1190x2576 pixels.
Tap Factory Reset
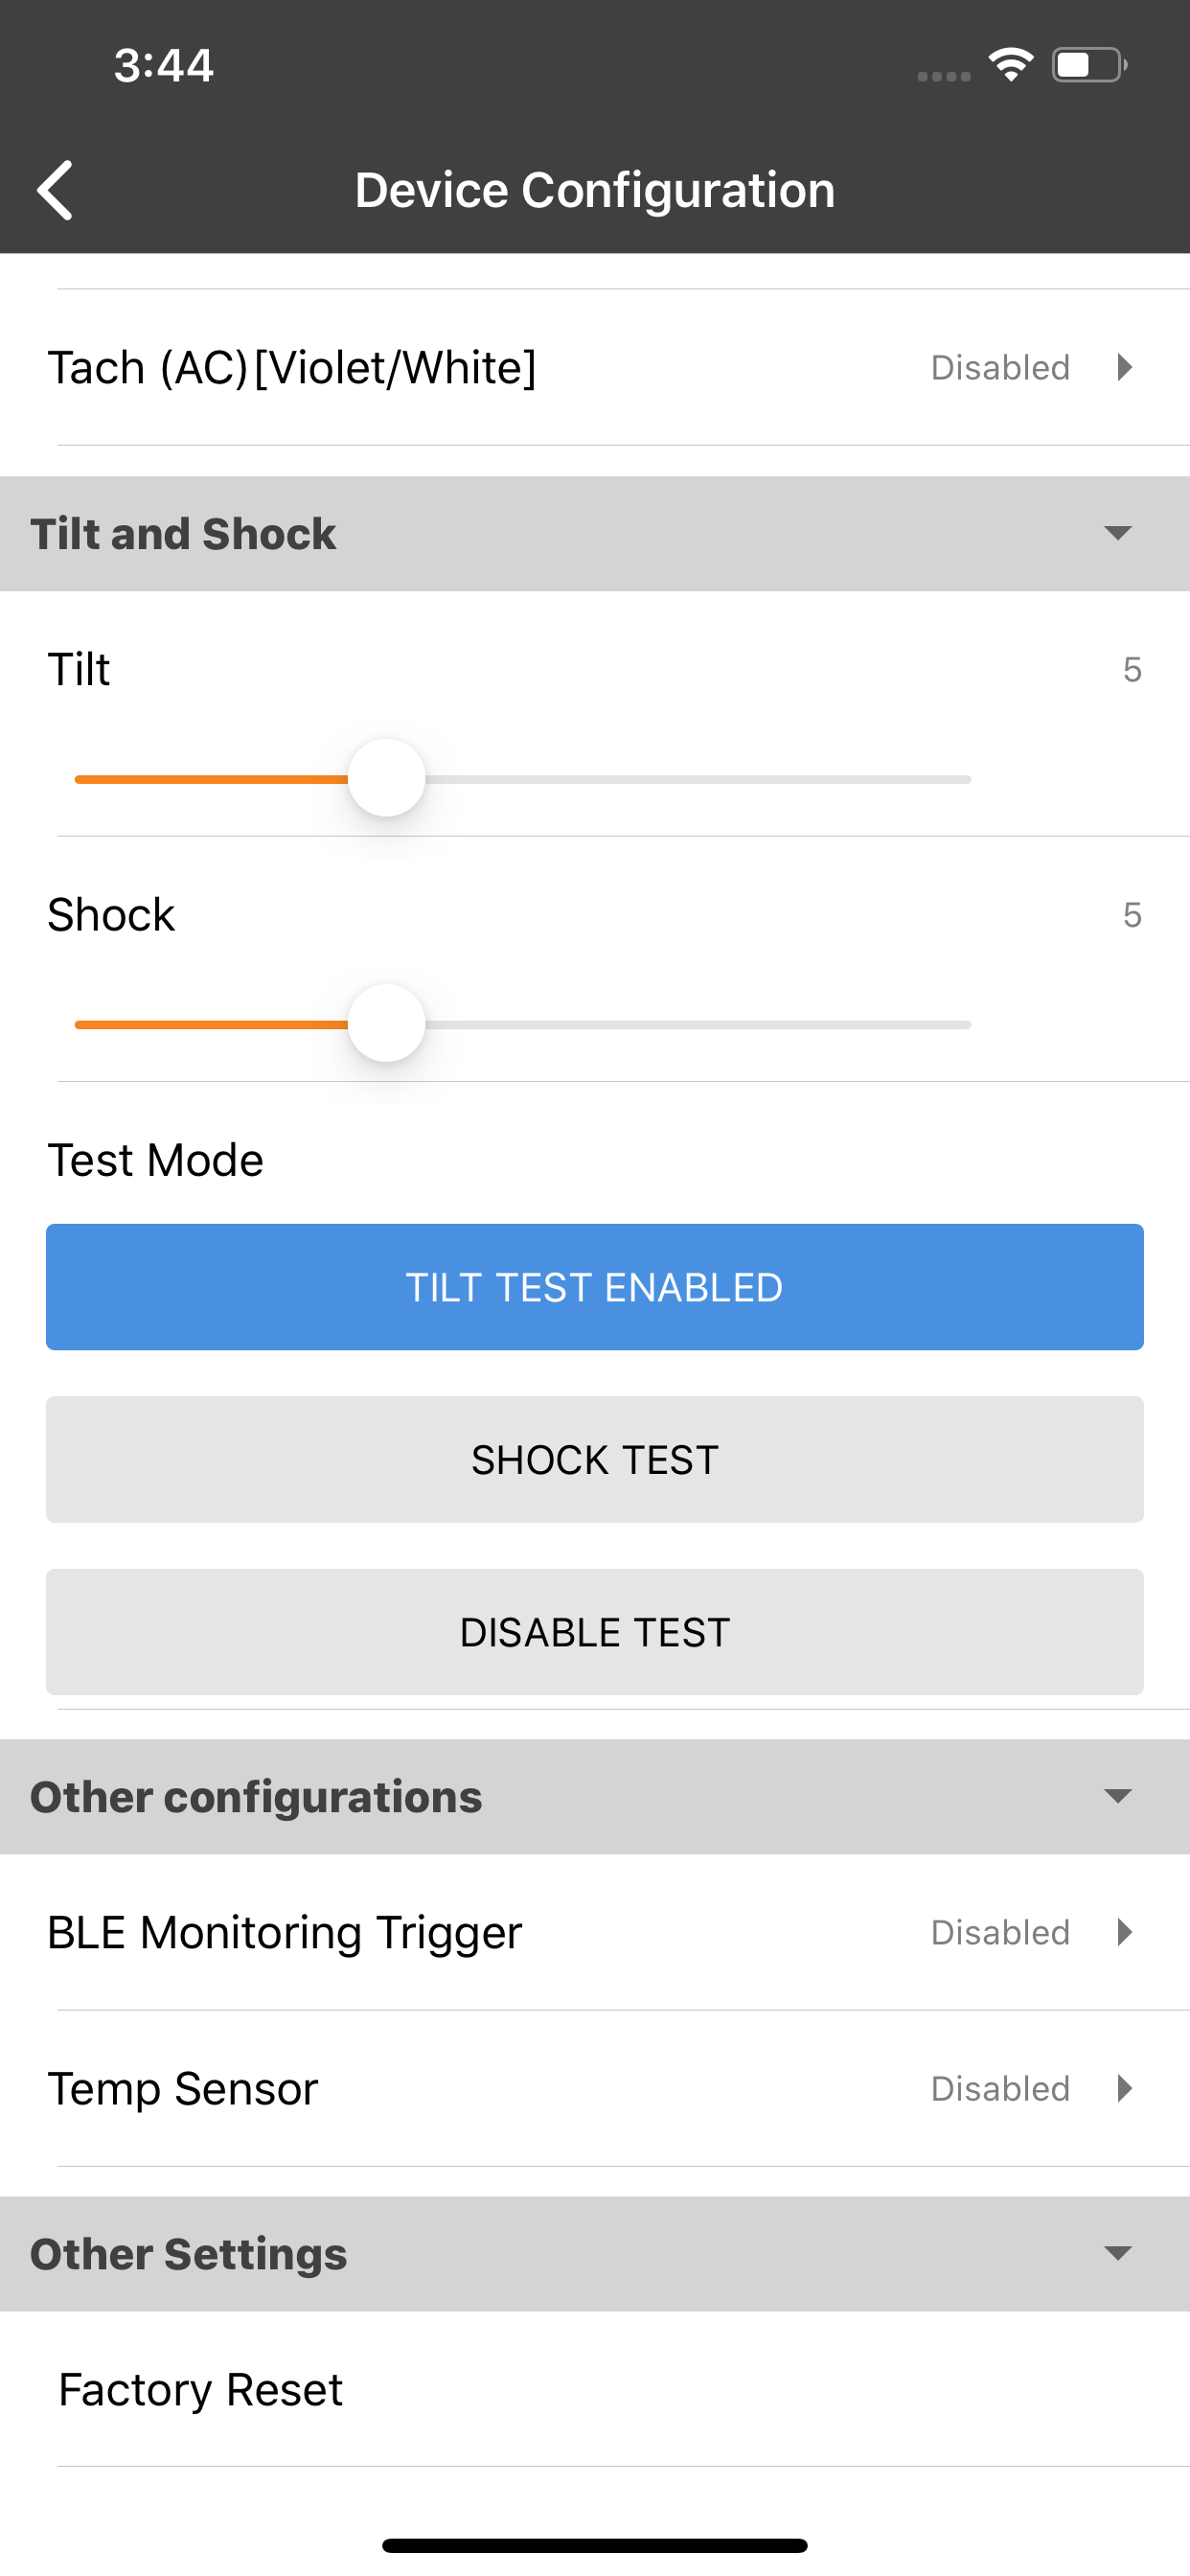click(198, 2389)
